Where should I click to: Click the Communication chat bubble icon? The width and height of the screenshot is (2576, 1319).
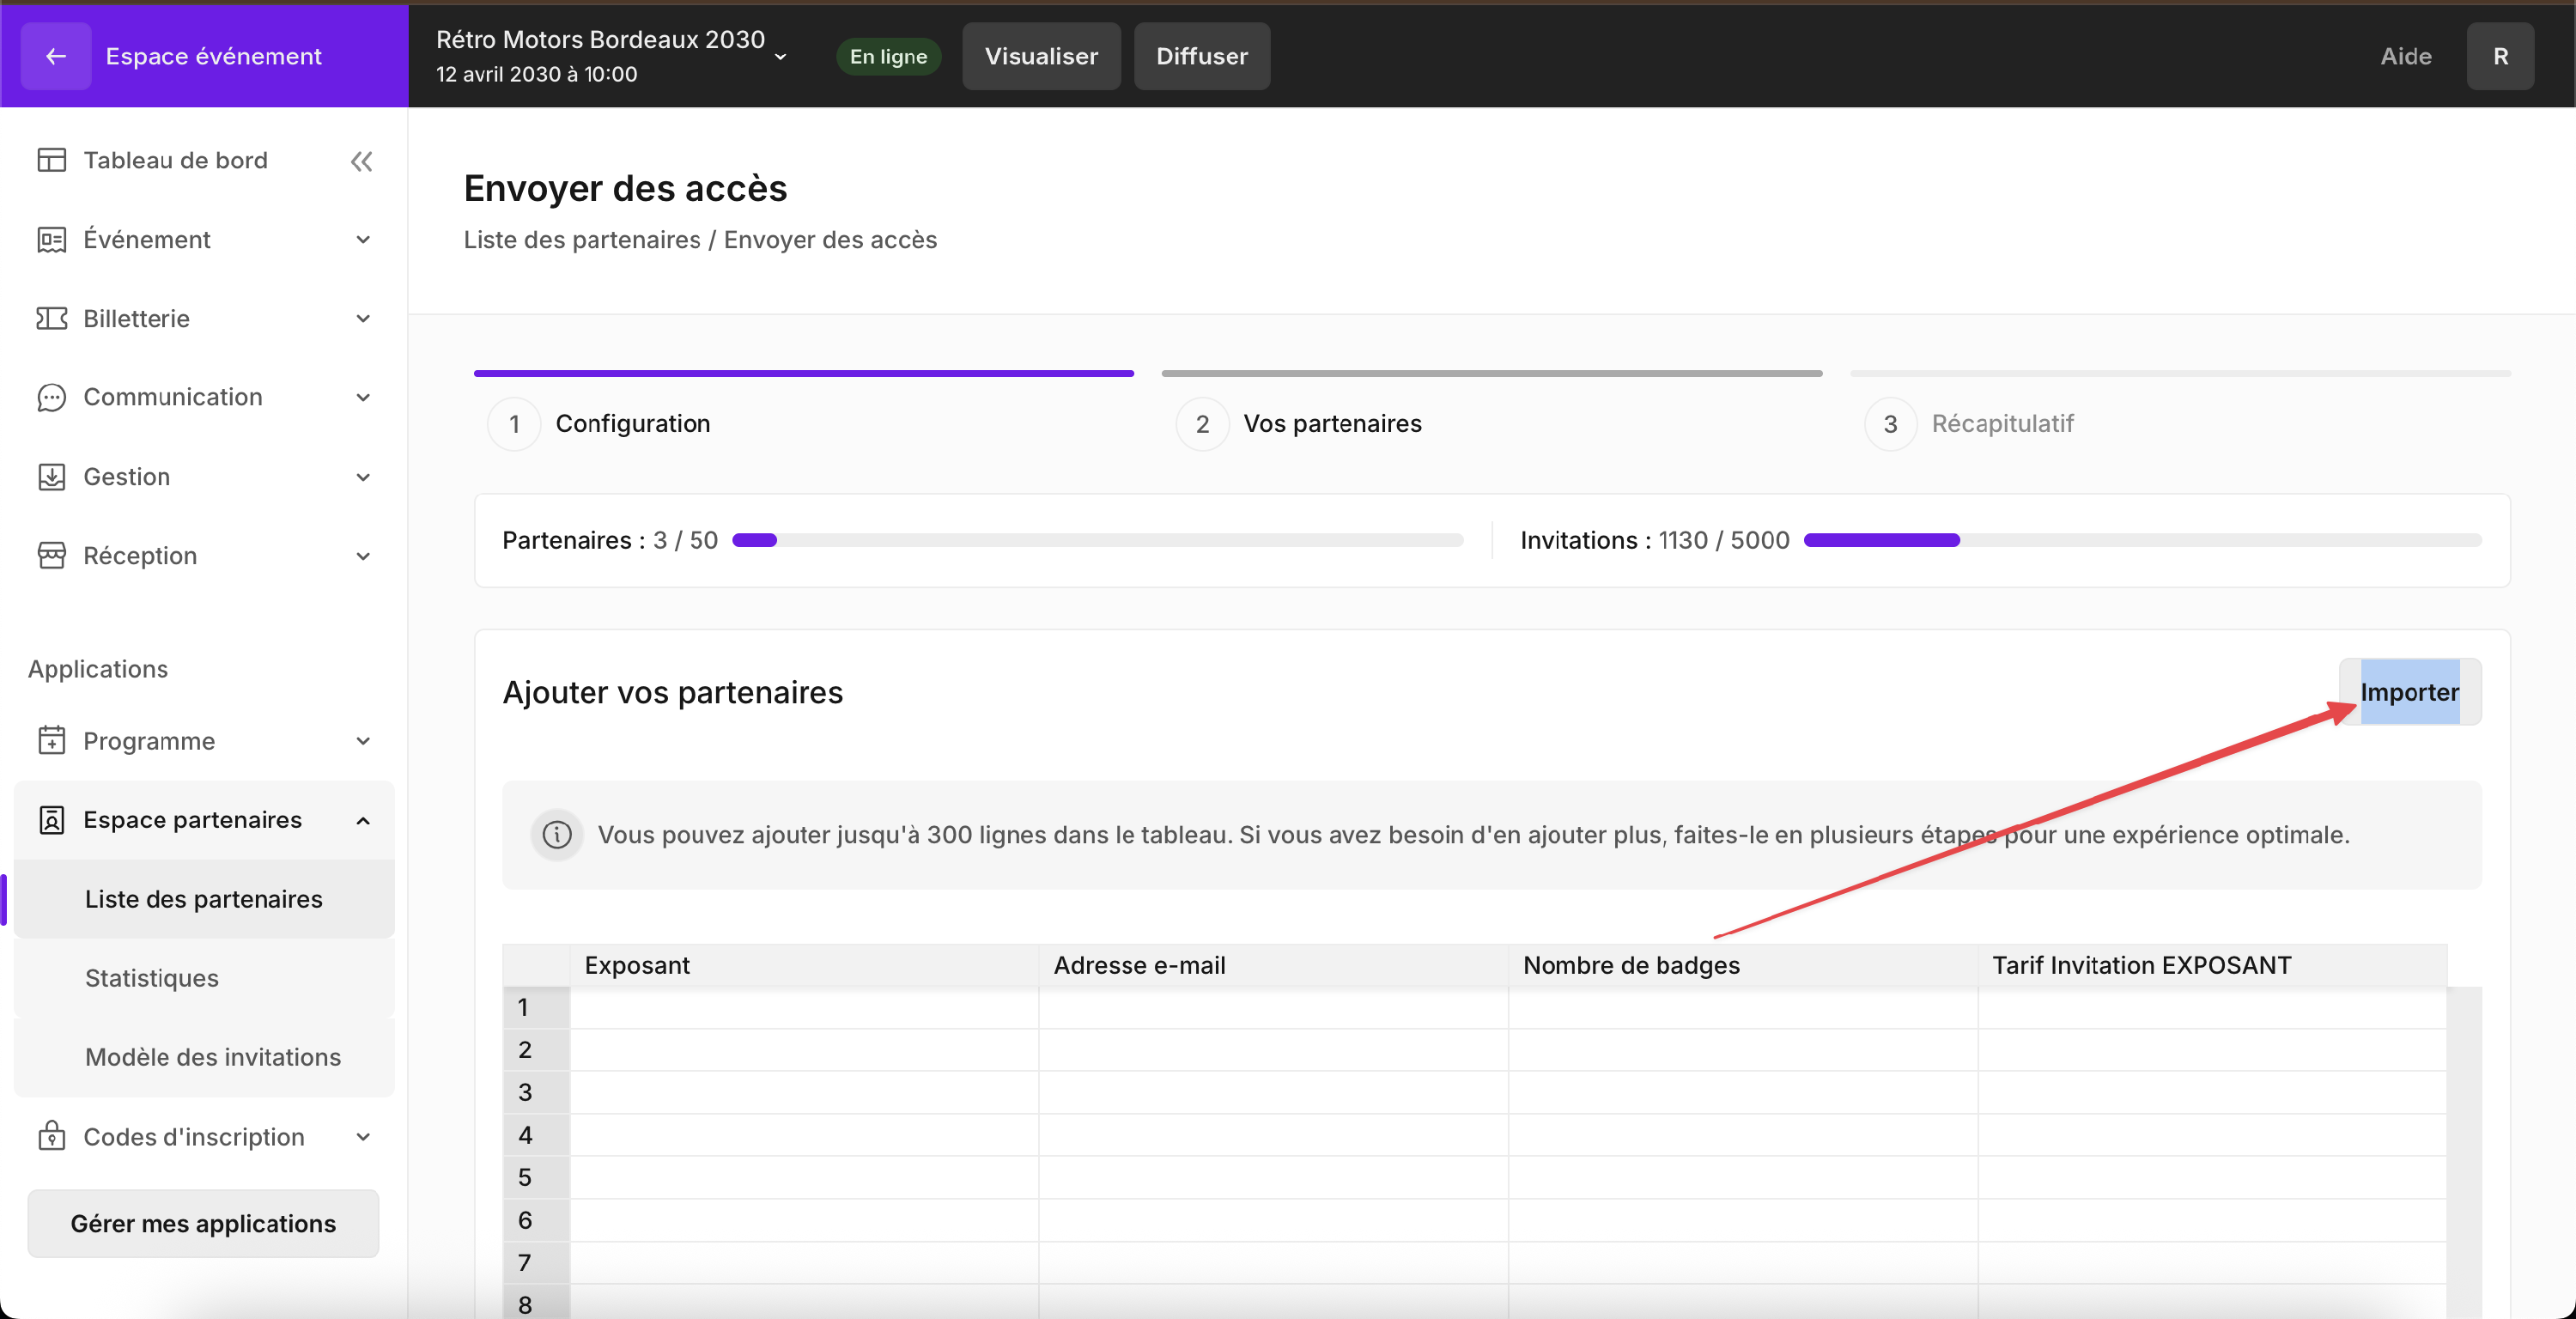point(51,397)
